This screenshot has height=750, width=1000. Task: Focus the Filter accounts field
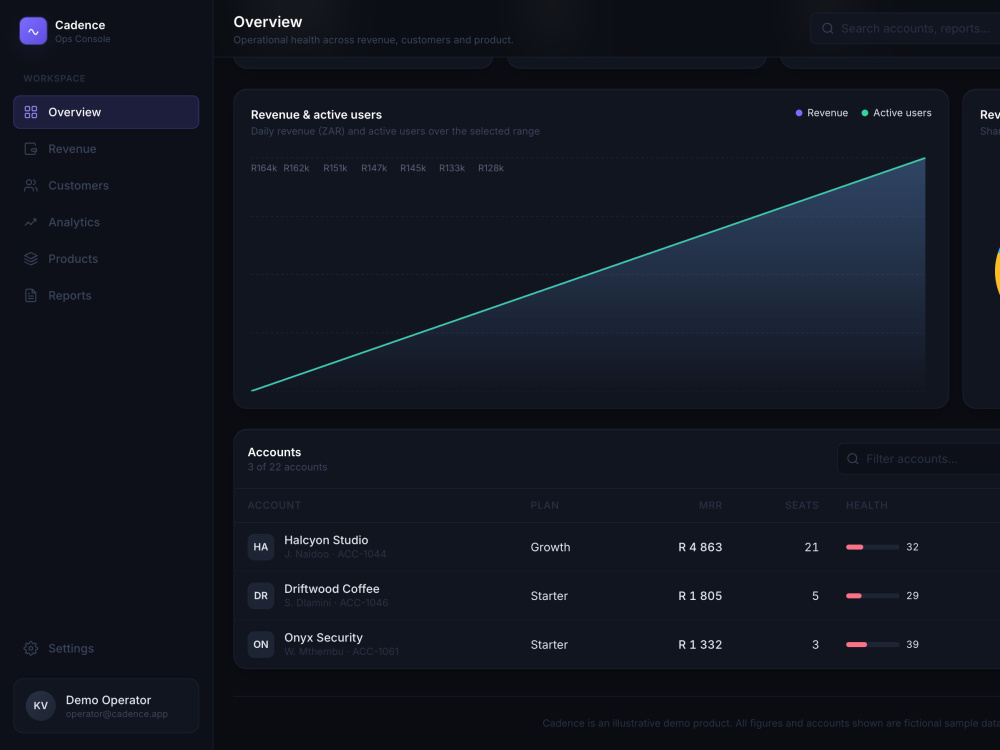(x=919, y=459)
